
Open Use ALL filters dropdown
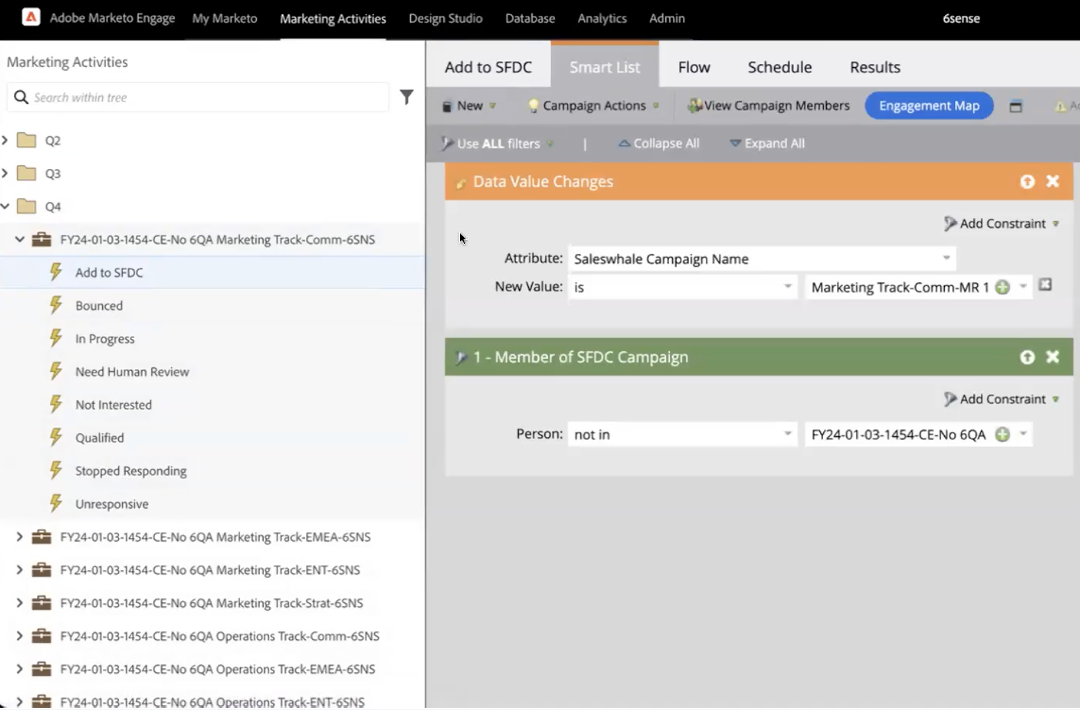click(497, 143)
